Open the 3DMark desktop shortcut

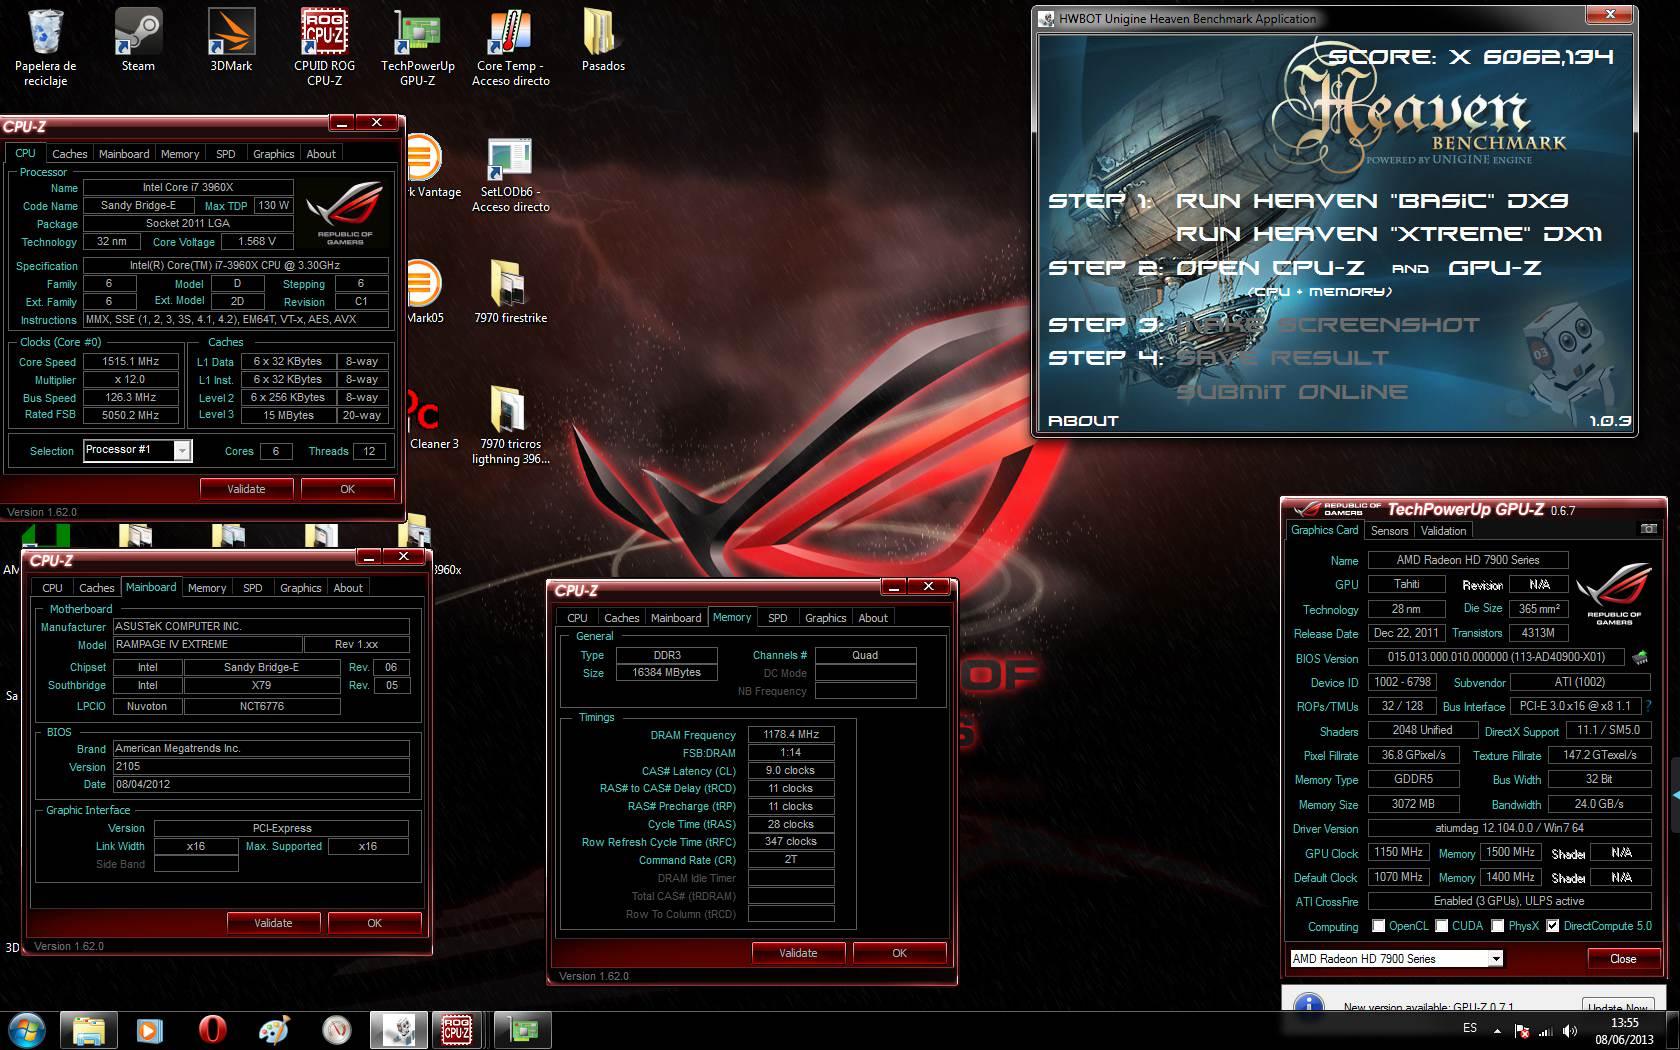pos(231,40)
